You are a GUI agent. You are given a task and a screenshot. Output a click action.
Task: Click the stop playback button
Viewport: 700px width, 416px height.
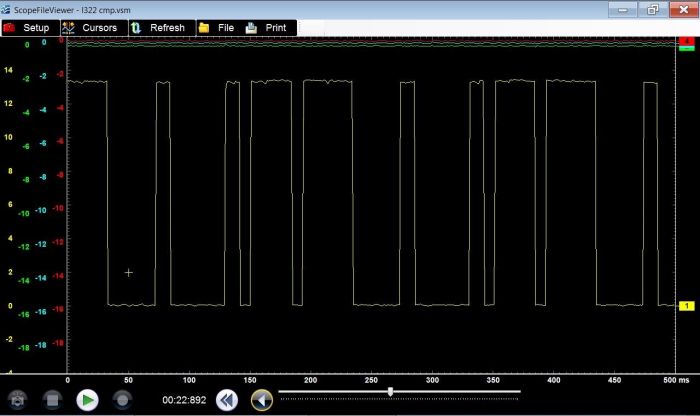pyautogui.click(x=52, y=400)
